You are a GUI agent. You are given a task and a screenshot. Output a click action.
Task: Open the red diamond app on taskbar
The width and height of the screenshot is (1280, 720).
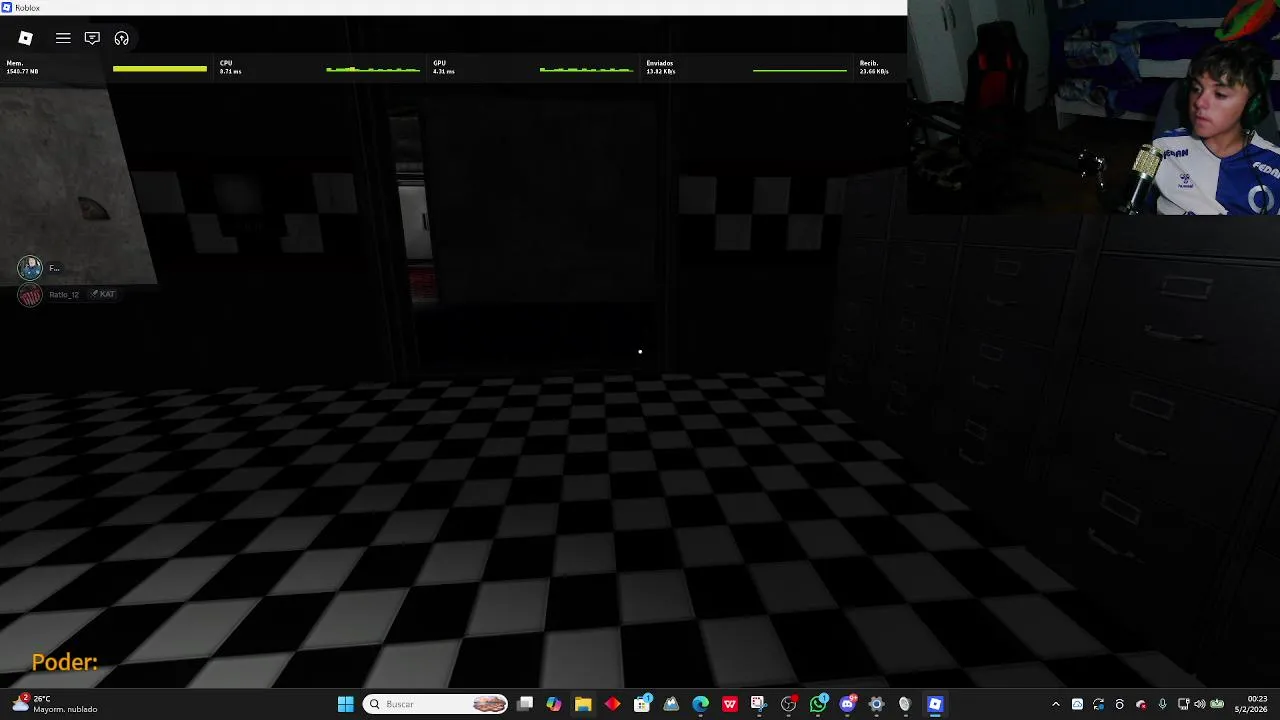(x=612, y=704)
